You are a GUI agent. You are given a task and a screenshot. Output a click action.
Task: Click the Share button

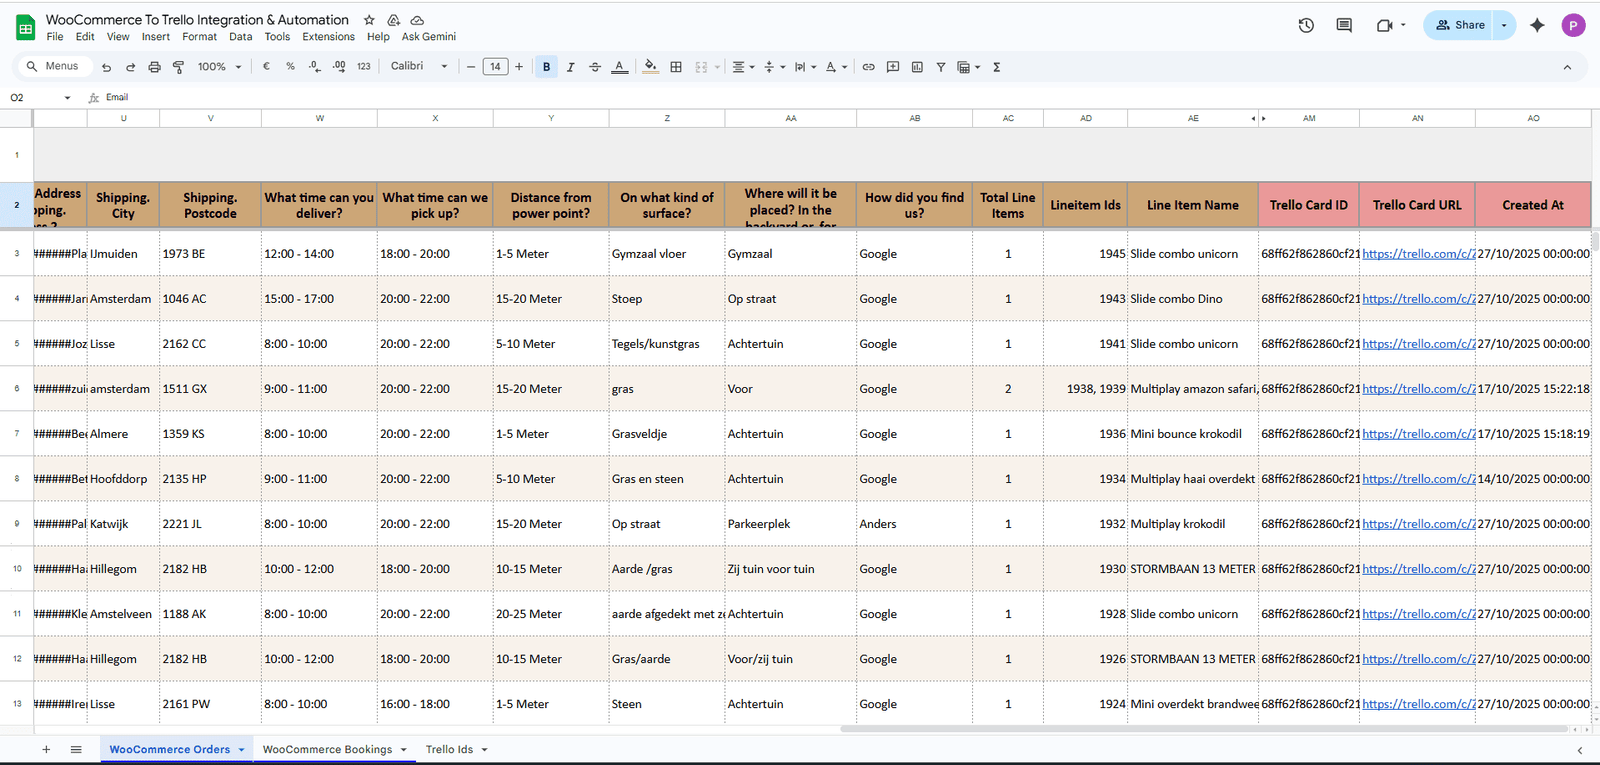[x=1460, y=25]
